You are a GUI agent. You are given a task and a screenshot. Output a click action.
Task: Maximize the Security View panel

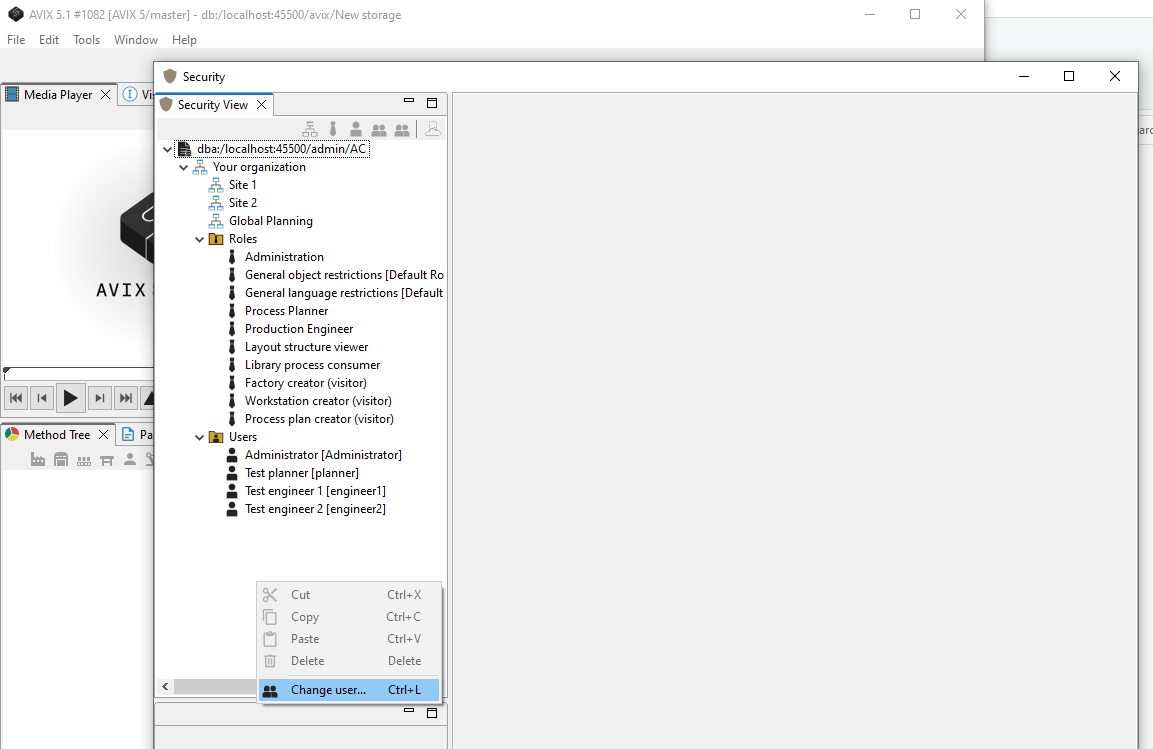click(432, 103)
